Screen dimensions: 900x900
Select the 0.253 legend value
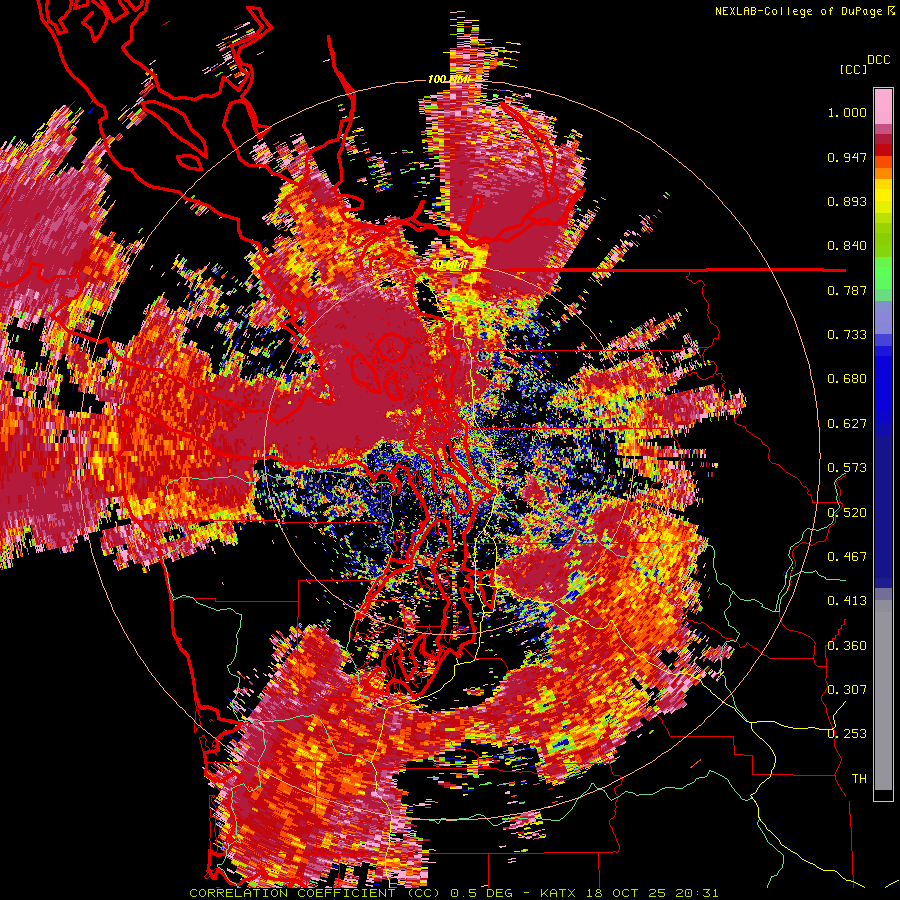tap(847, 734)
